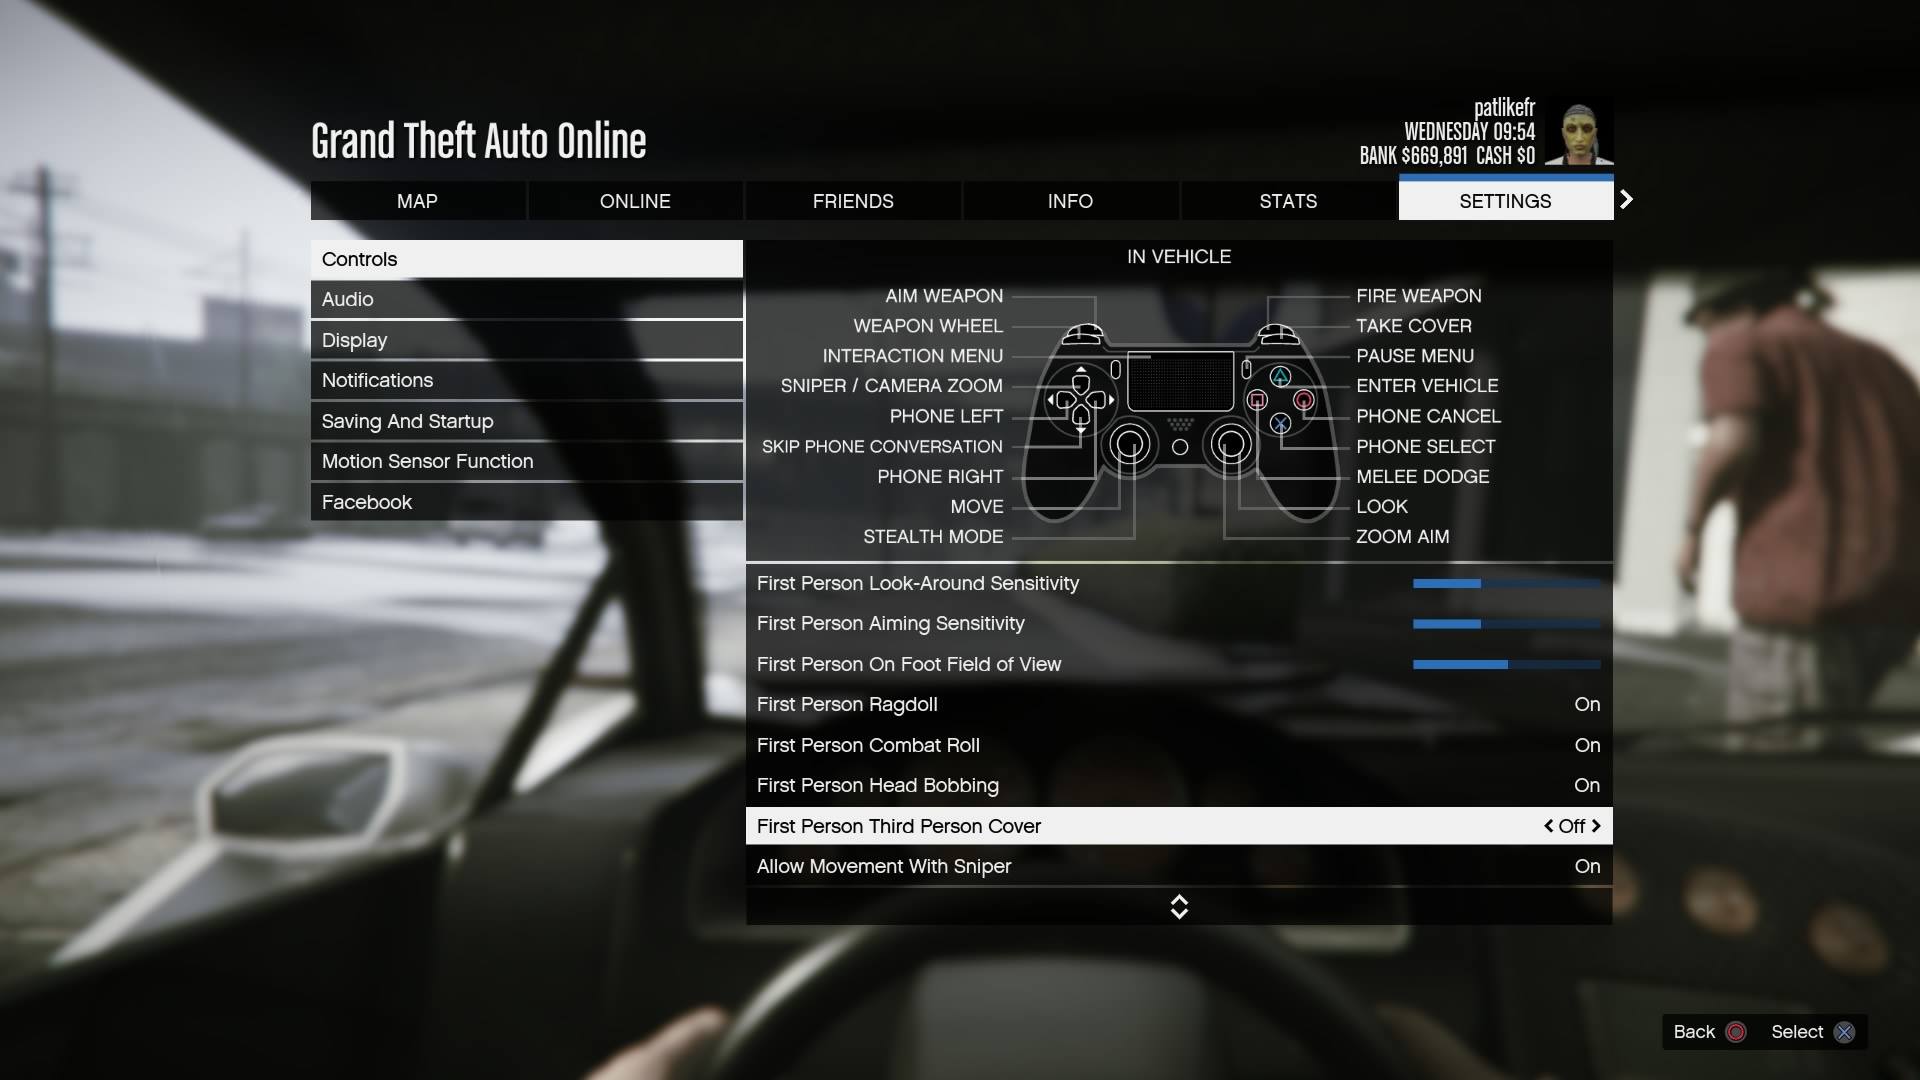Viewport: 1920px width, 1080px height.
Task: Scroll down the settings list
Action: (x=1178, y=913)
